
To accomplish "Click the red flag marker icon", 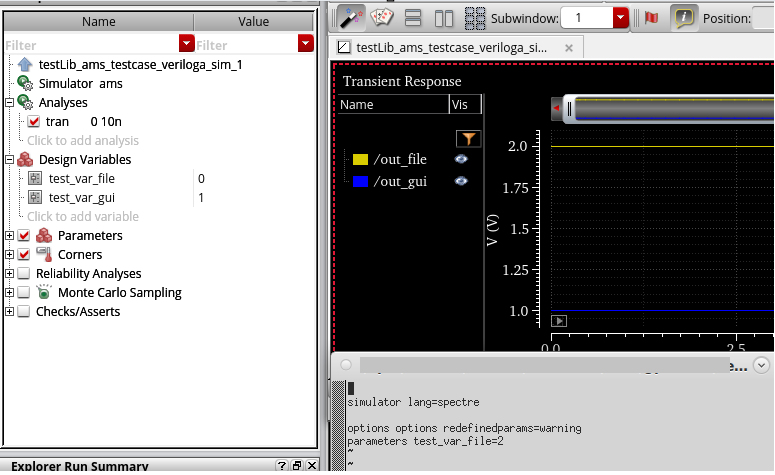I will [650, 18].
